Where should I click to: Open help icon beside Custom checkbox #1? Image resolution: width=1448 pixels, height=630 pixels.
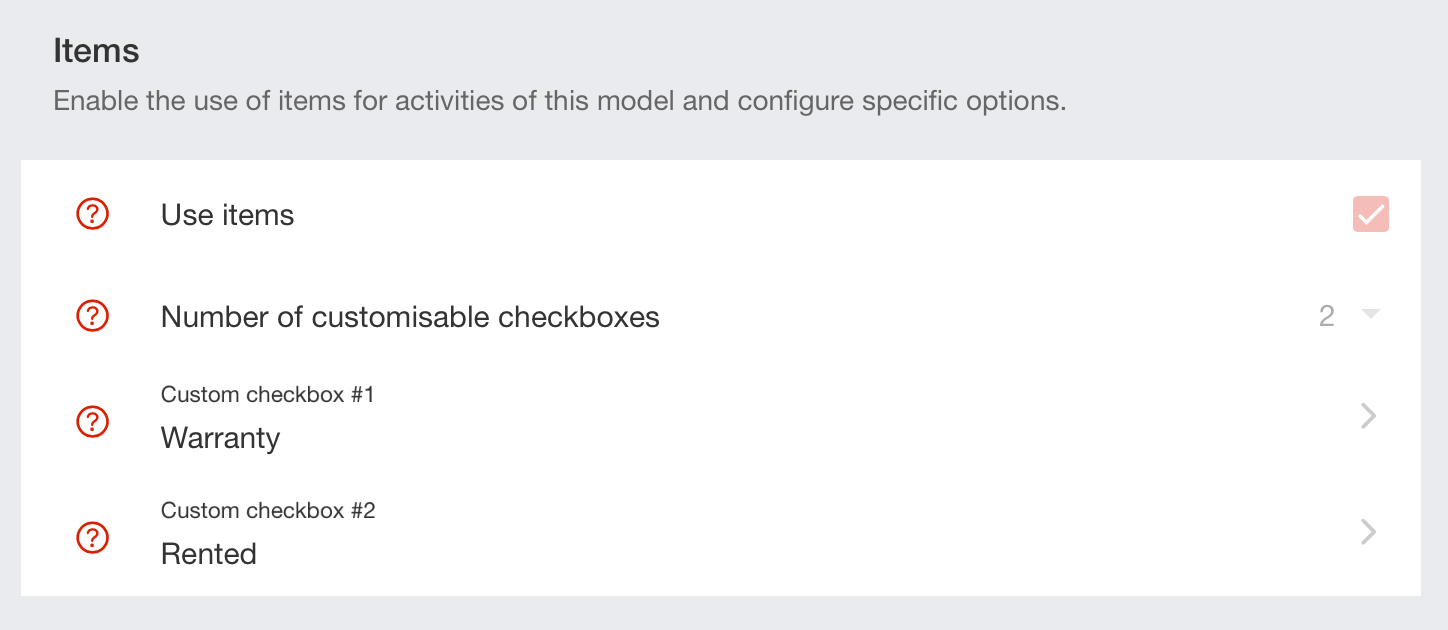click(93, 422)
